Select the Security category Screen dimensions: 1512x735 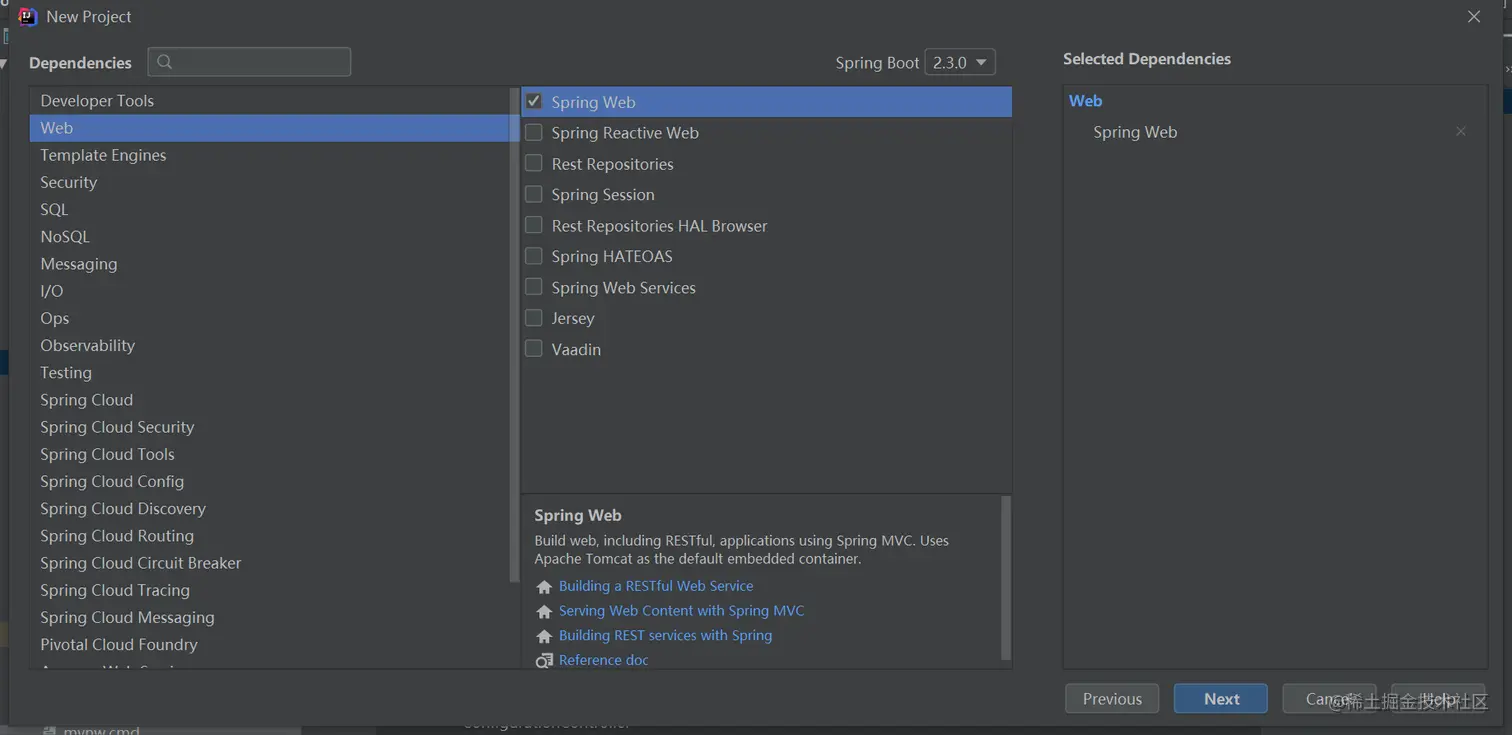click(69, 182)
